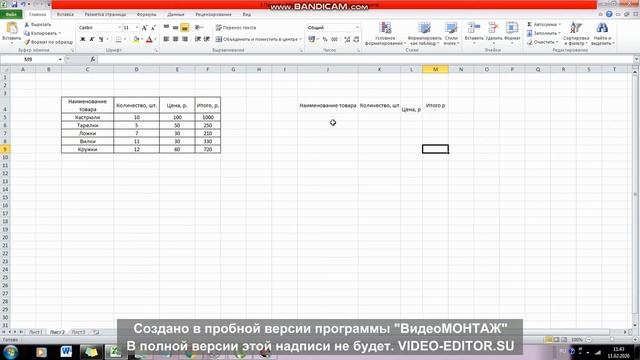This screenshot has height=360, width=640.
Task: Center cell text horizontally
Action: click(x=176, y=39)
